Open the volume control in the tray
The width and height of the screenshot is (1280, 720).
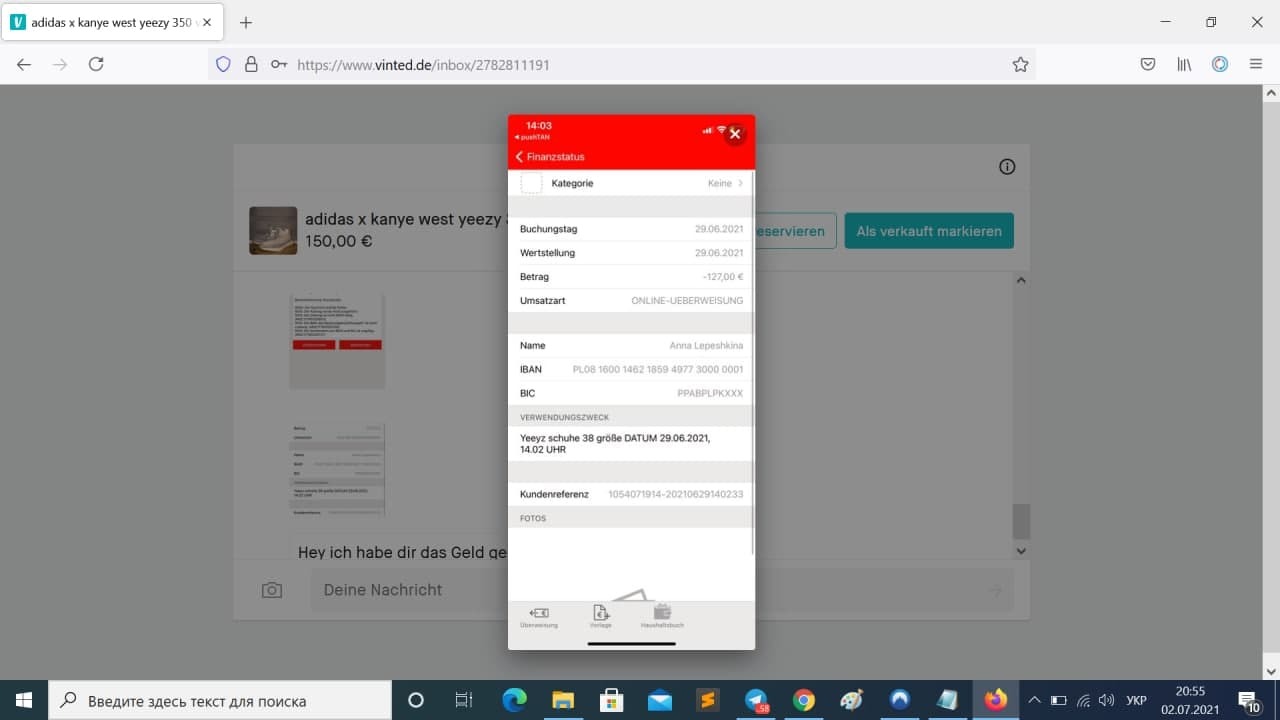point(1106,700)
